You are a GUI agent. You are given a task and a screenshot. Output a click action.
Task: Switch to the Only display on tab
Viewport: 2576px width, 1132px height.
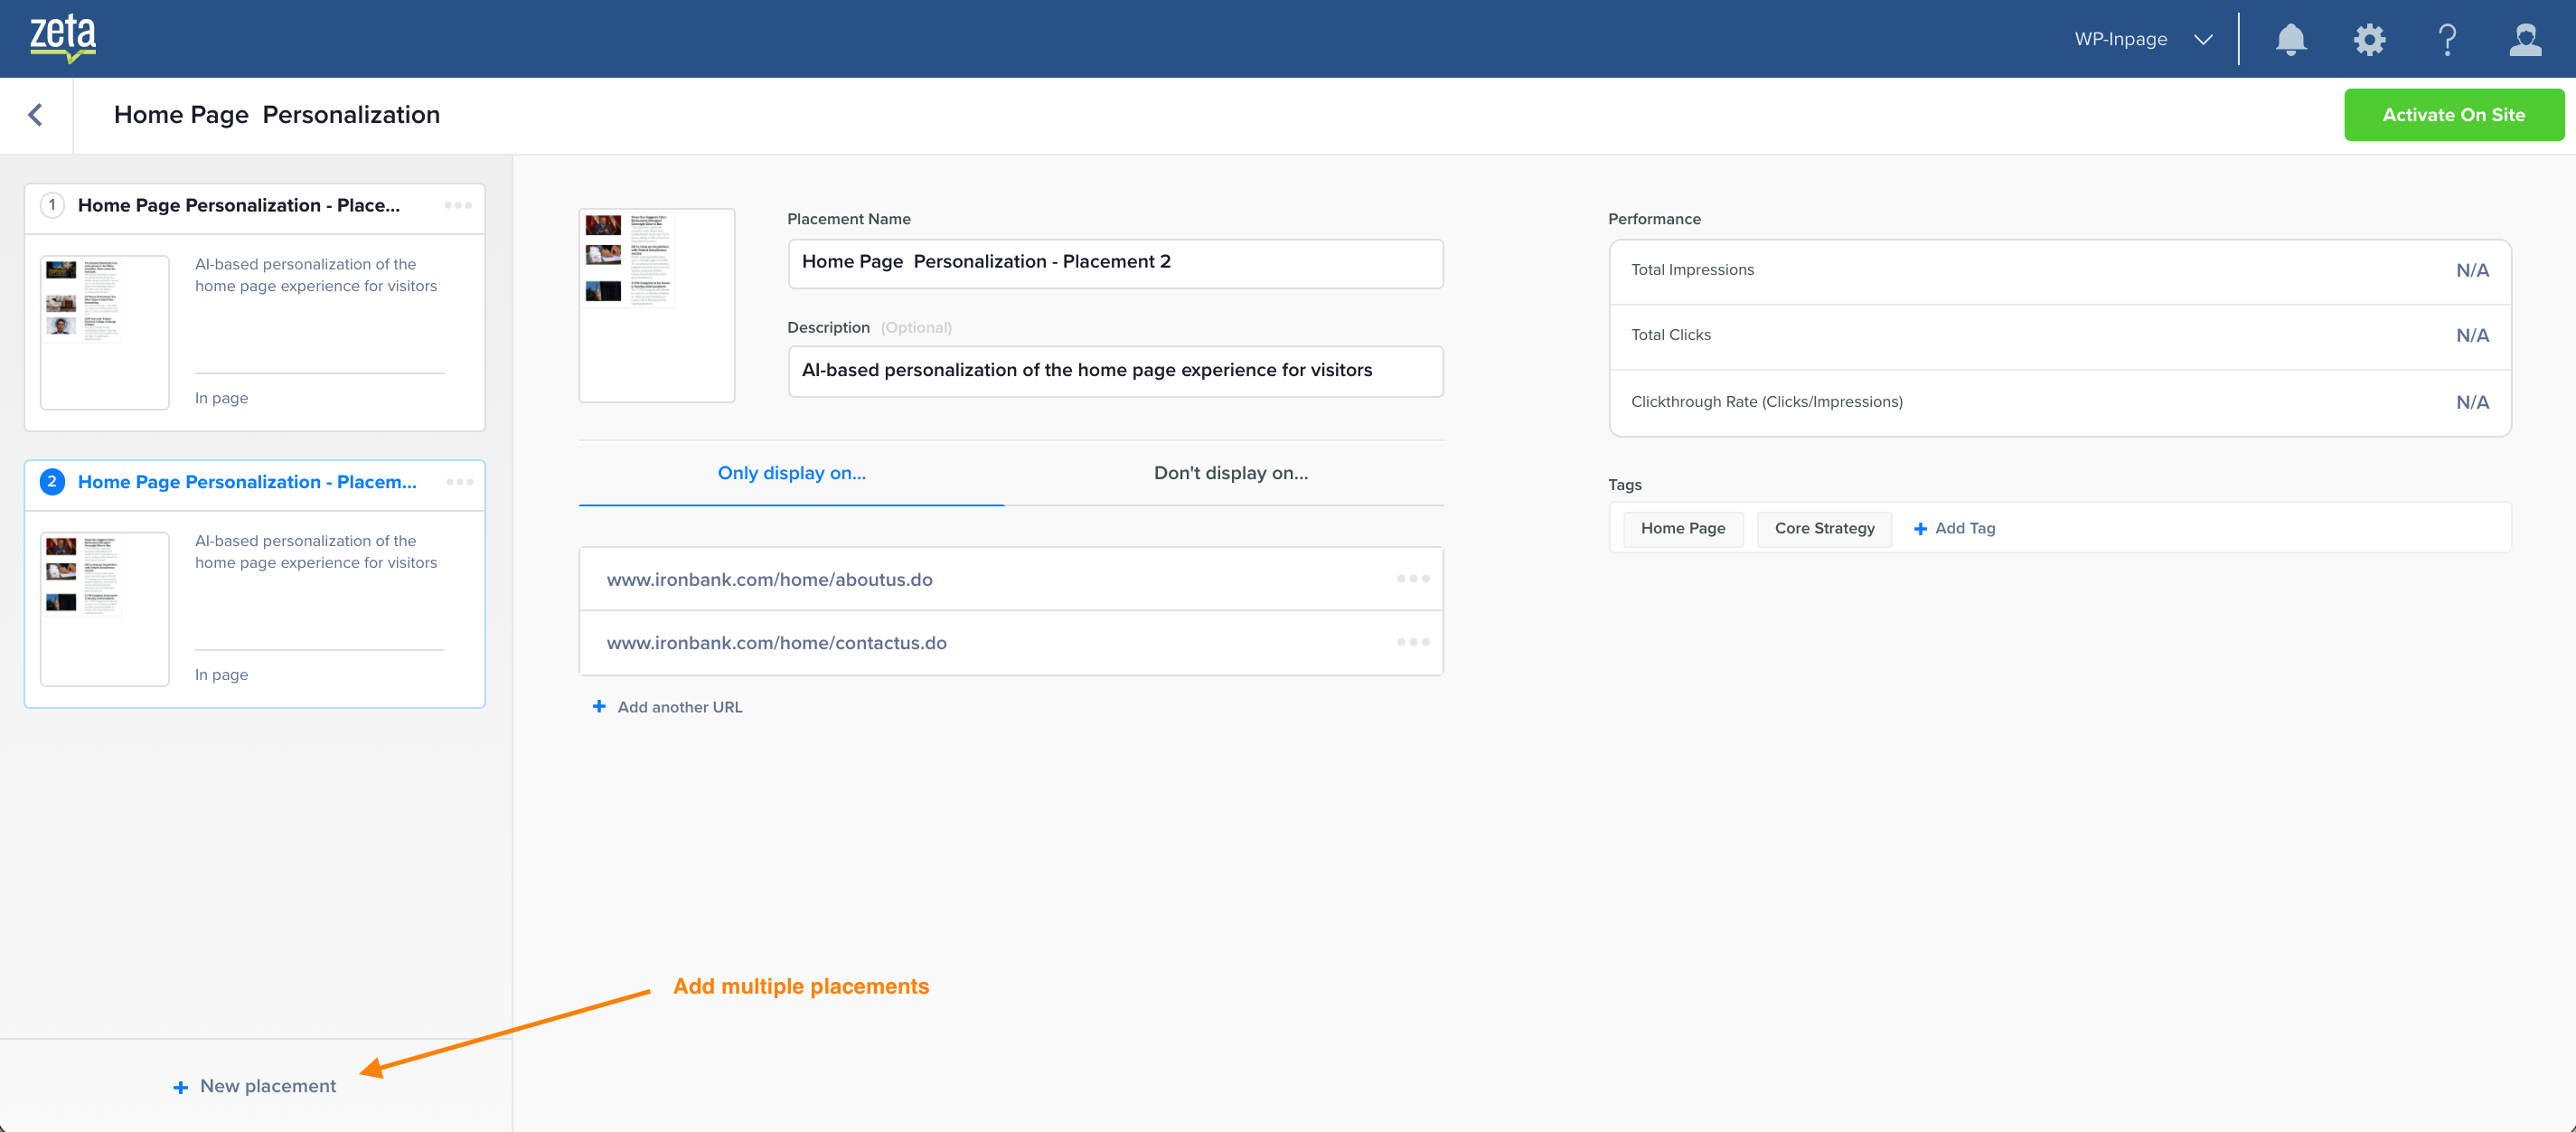791,473
